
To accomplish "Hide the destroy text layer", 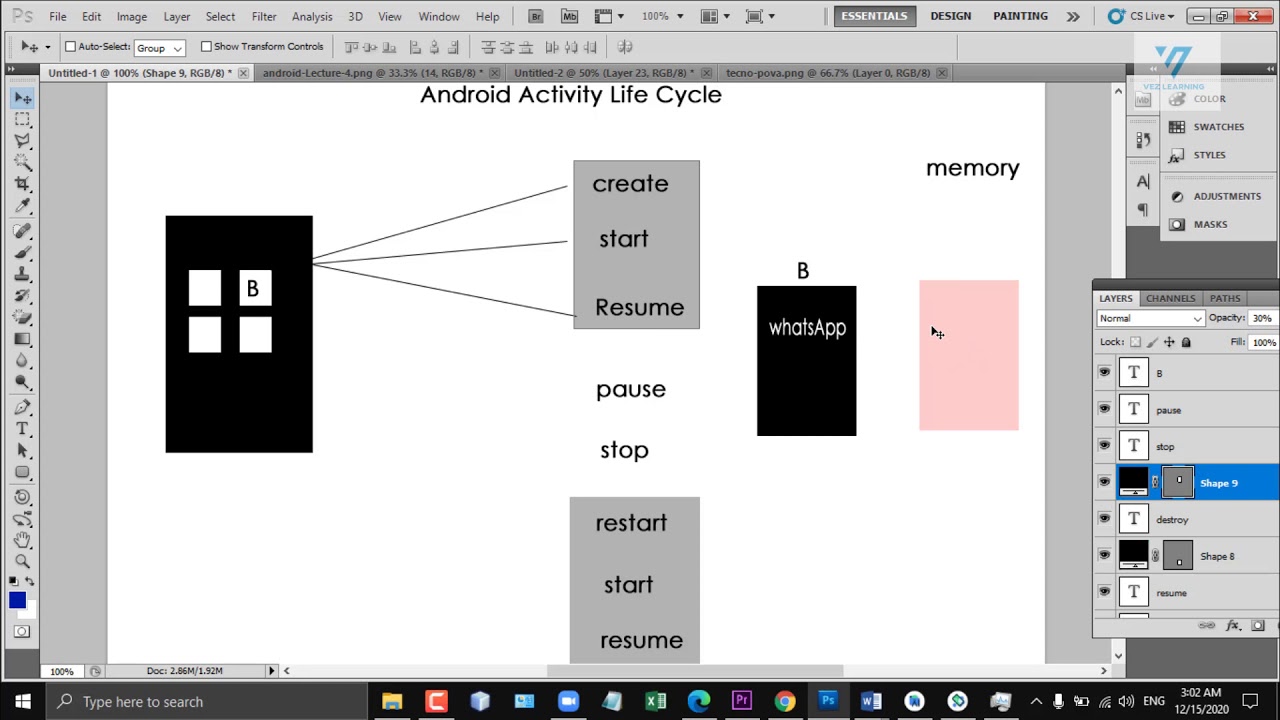I will click(1104, 519).
